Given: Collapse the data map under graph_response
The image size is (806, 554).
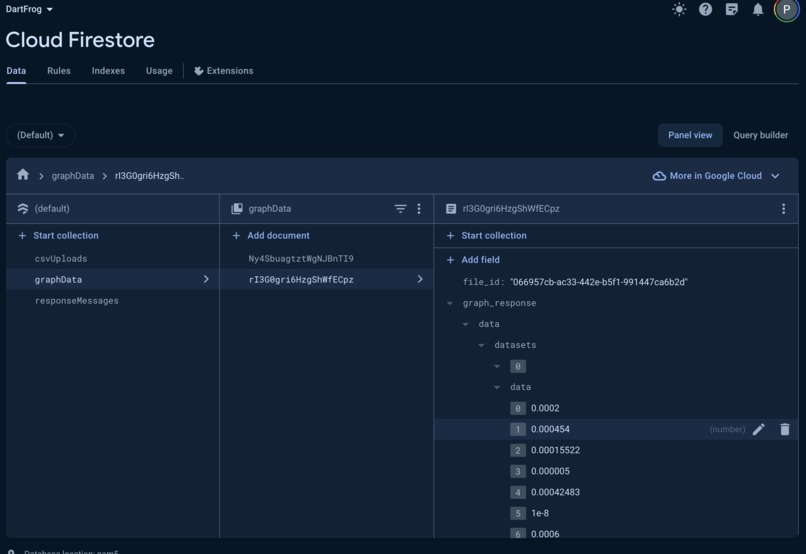Looking at the screenshot, I should click(465, 324).
